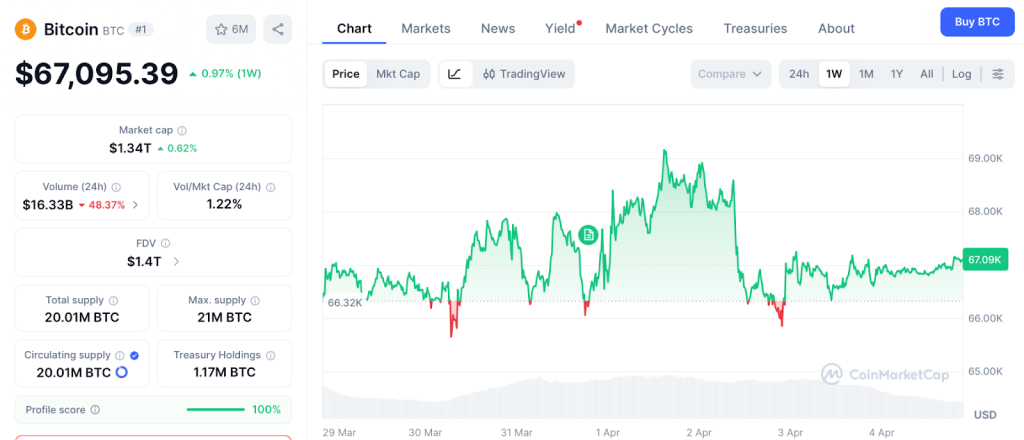Switch to the line chart icon view
This screenshot has height=440, width=1024.
(x=455, y=74)
